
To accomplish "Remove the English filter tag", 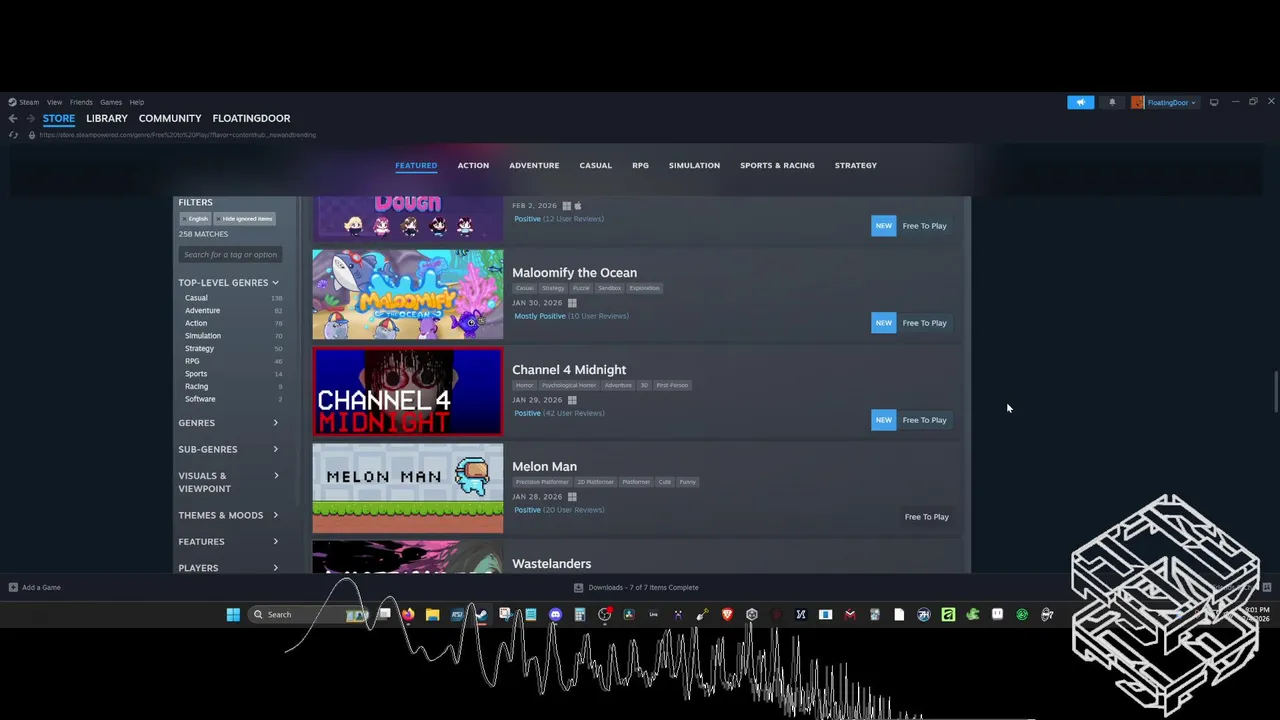I will click(x=195, y=218).
